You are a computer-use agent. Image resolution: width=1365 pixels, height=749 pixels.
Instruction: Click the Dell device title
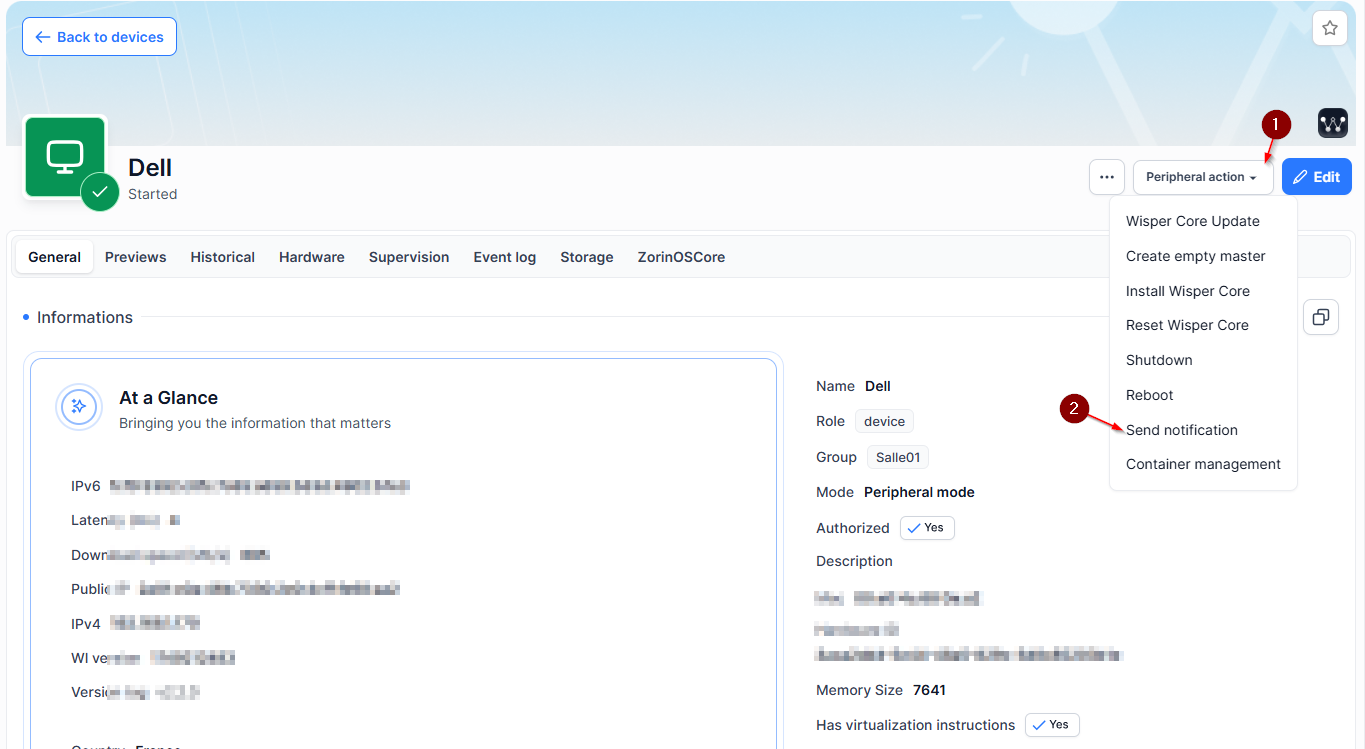150,167
